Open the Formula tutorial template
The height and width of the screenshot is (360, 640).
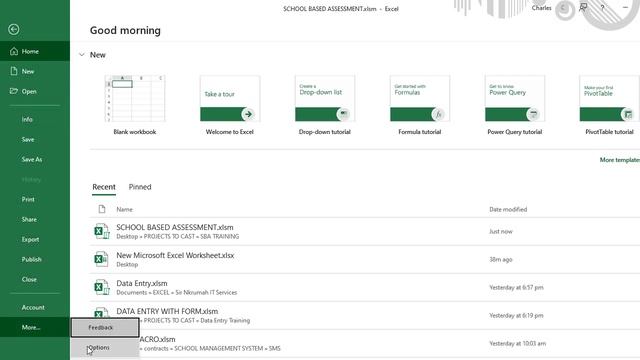coord(420,105)
